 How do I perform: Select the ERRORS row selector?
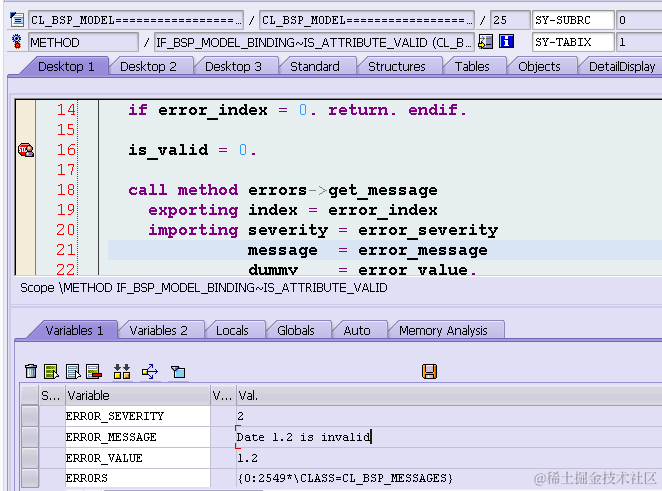pyautogui.click(x=30, y=478)
